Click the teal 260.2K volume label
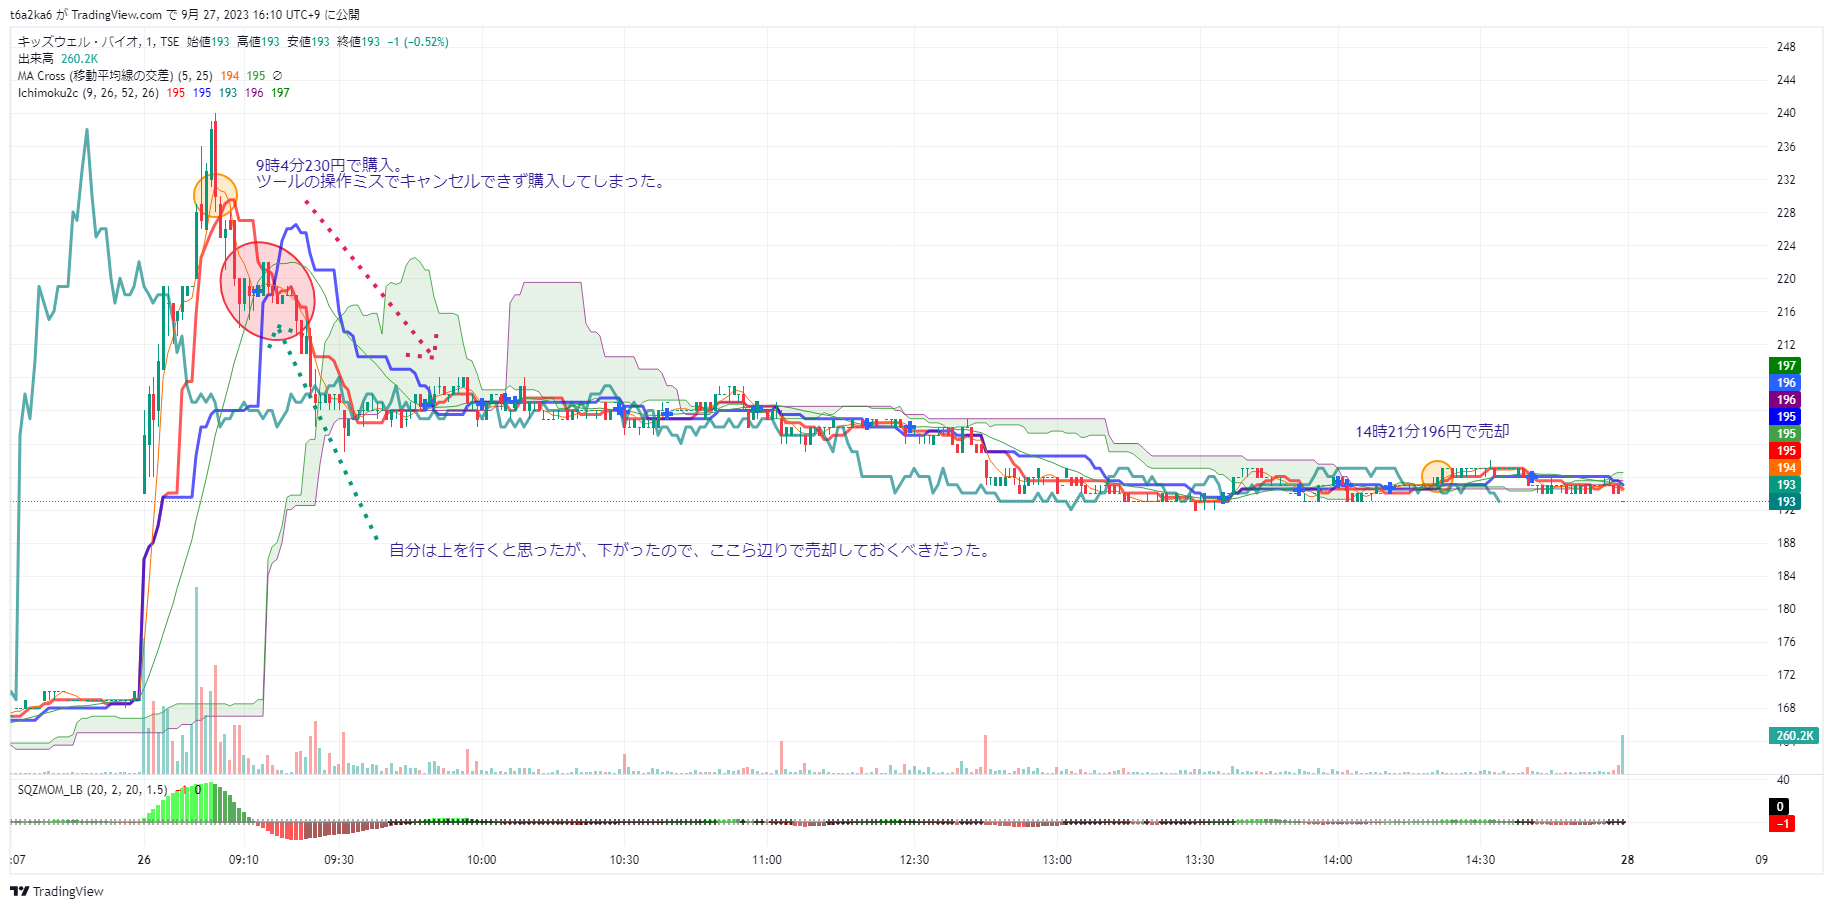 point(1794,736)
